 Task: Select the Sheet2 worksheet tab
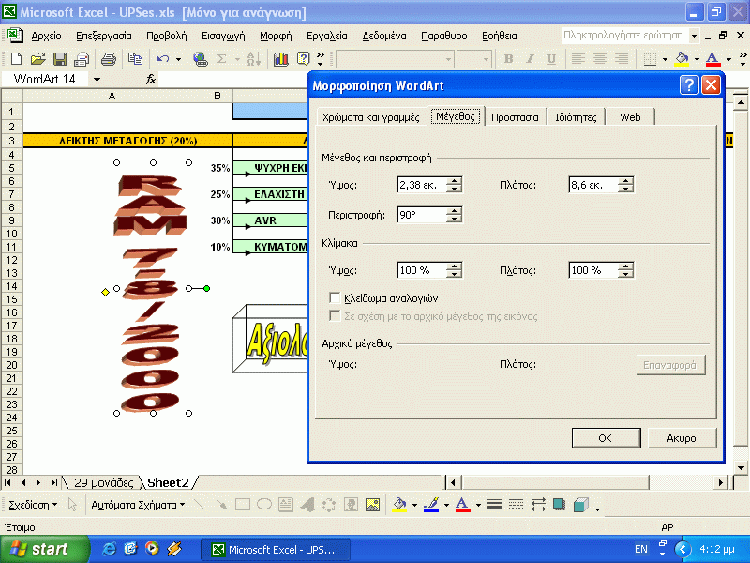click(168, 483)
